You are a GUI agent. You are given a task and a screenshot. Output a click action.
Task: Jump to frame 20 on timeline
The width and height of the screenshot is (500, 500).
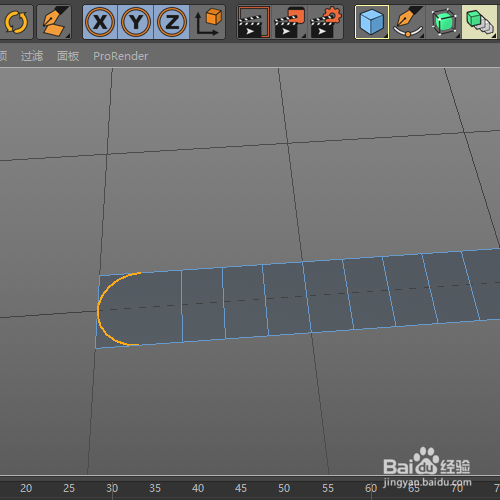click(x=26, y=488)
